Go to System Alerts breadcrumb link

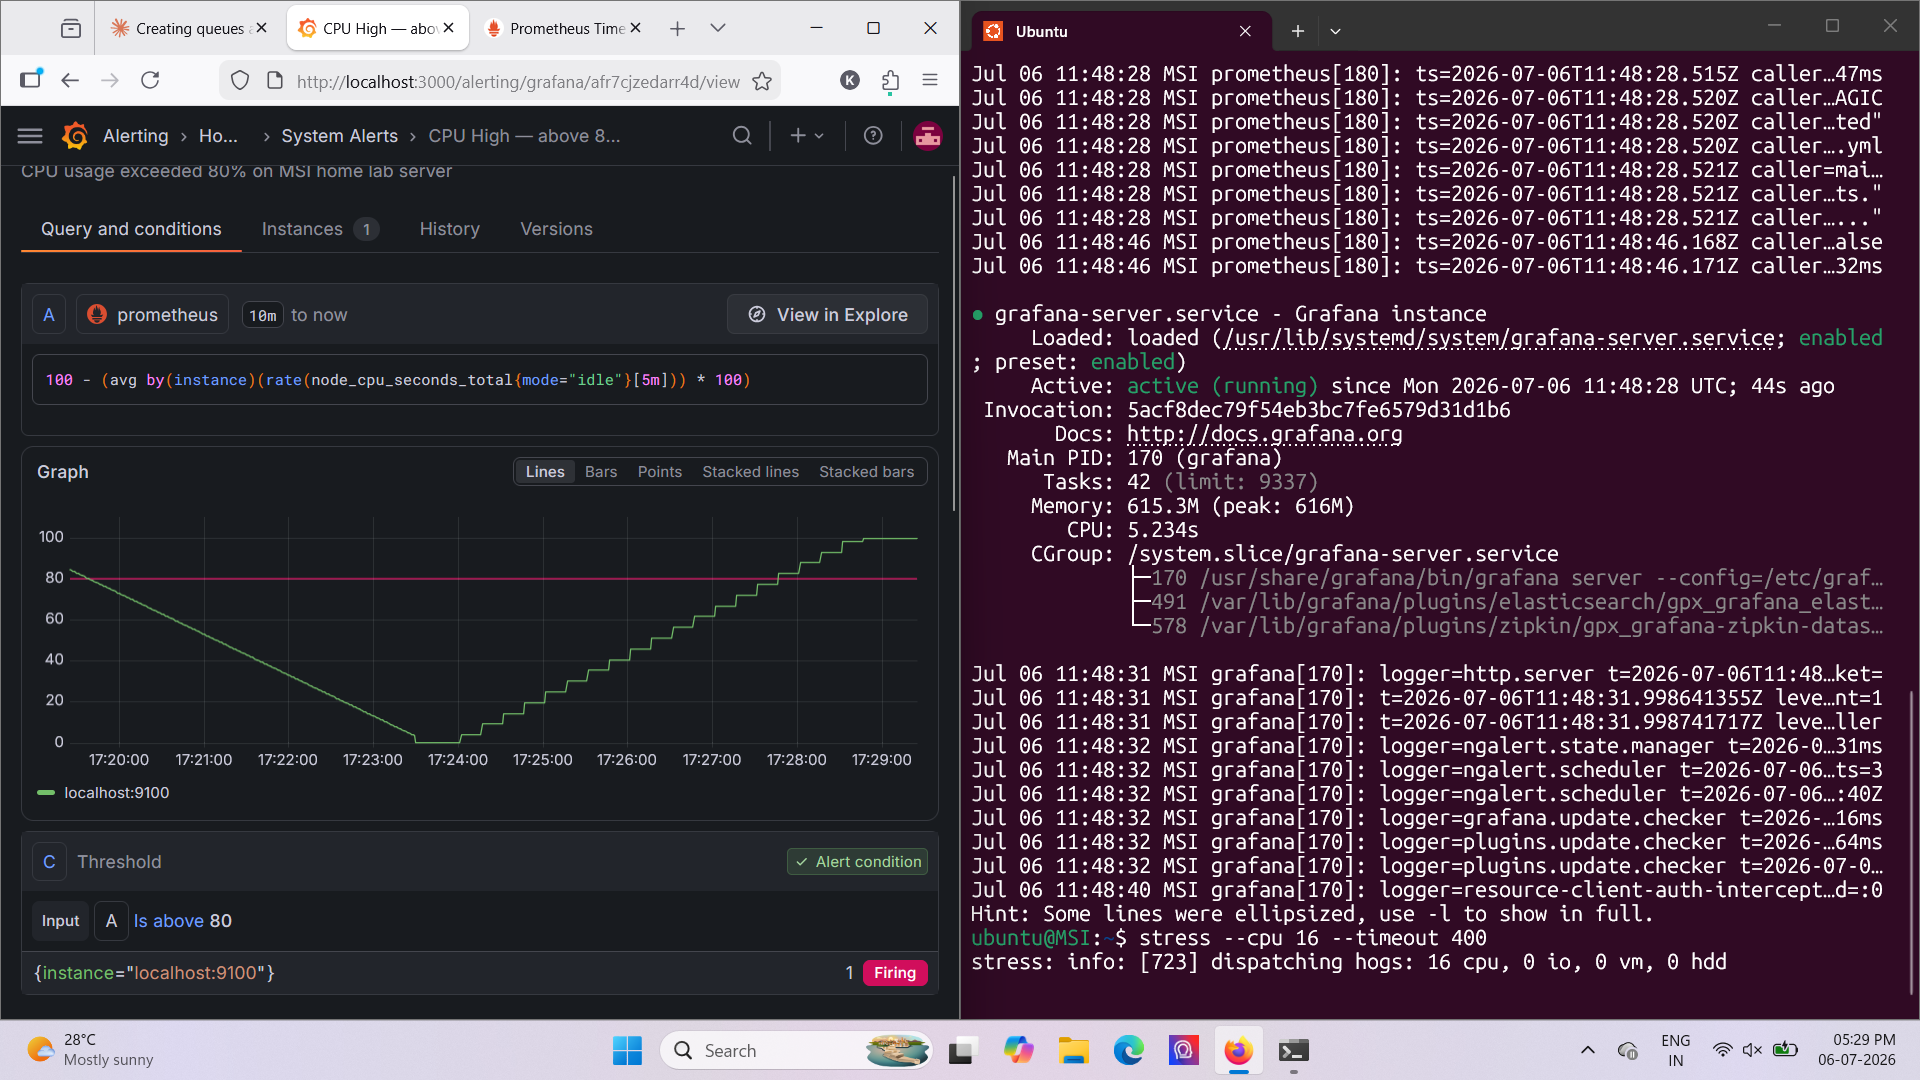pyautogui.click(x=339, y=136)
